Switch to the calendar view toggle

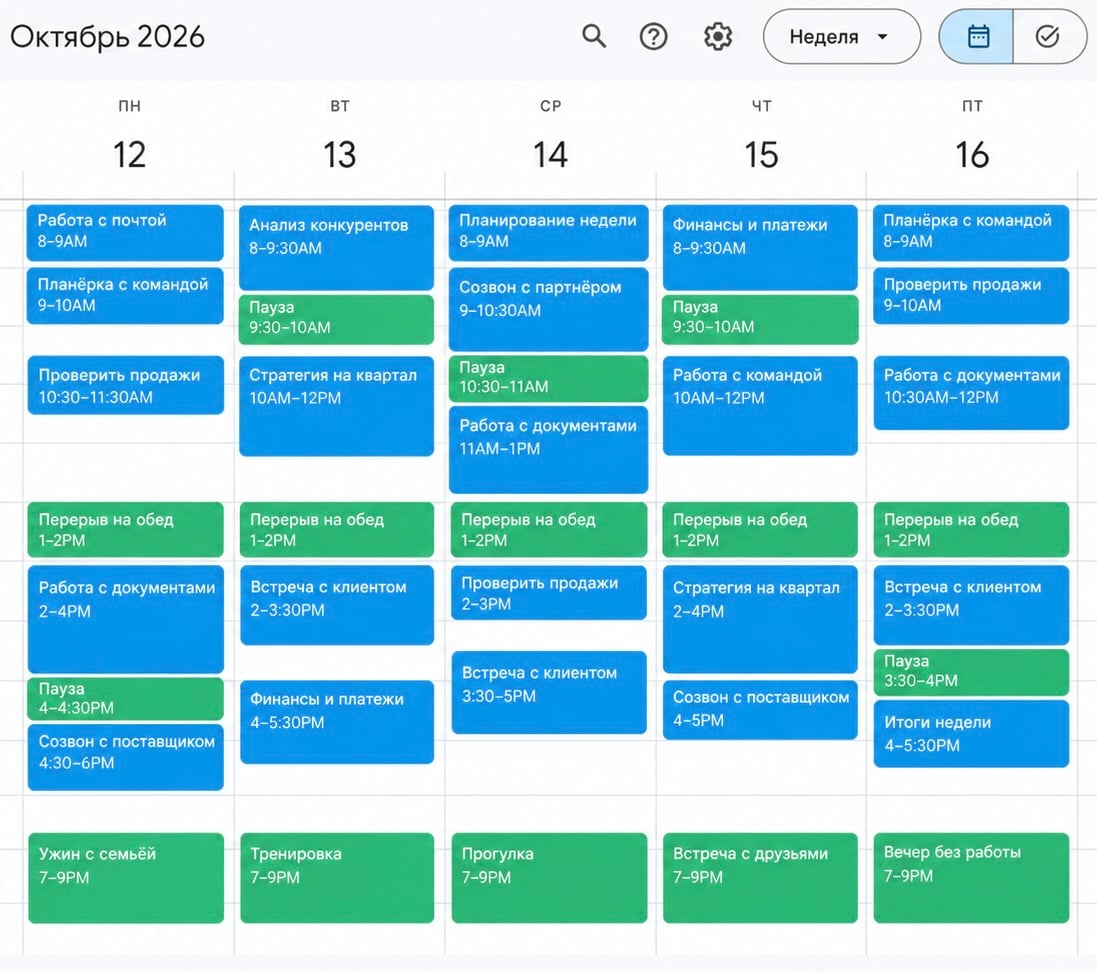click(x=977, y=36)
